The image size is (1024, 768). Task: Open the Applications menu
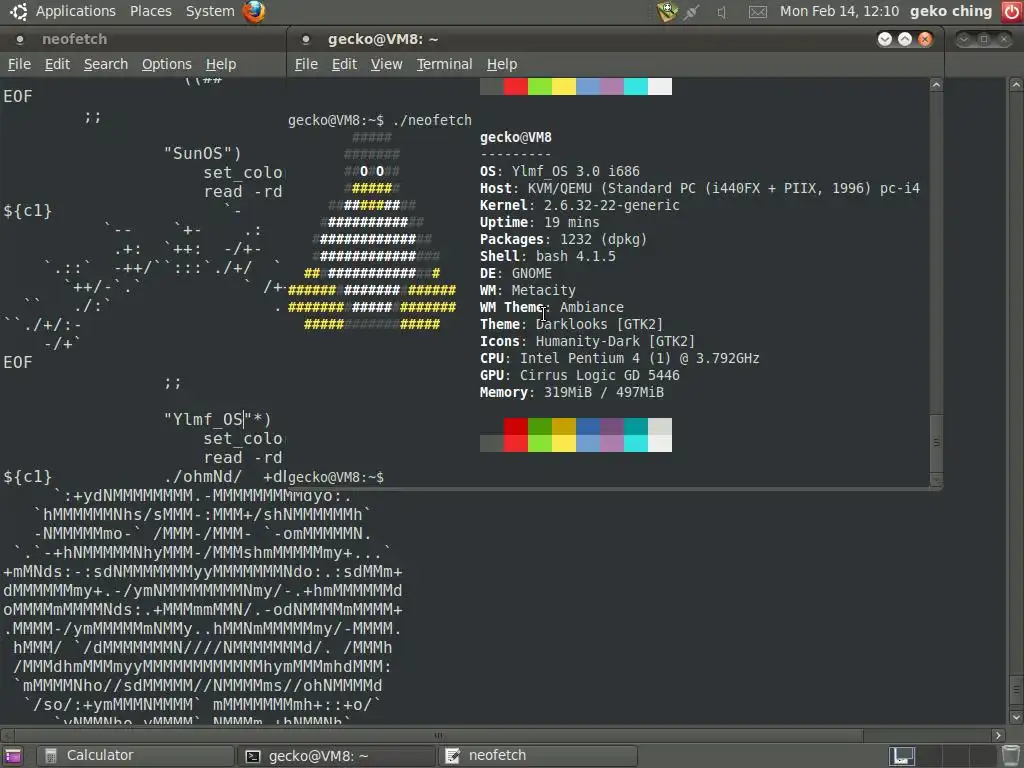(x=76, y=11)
